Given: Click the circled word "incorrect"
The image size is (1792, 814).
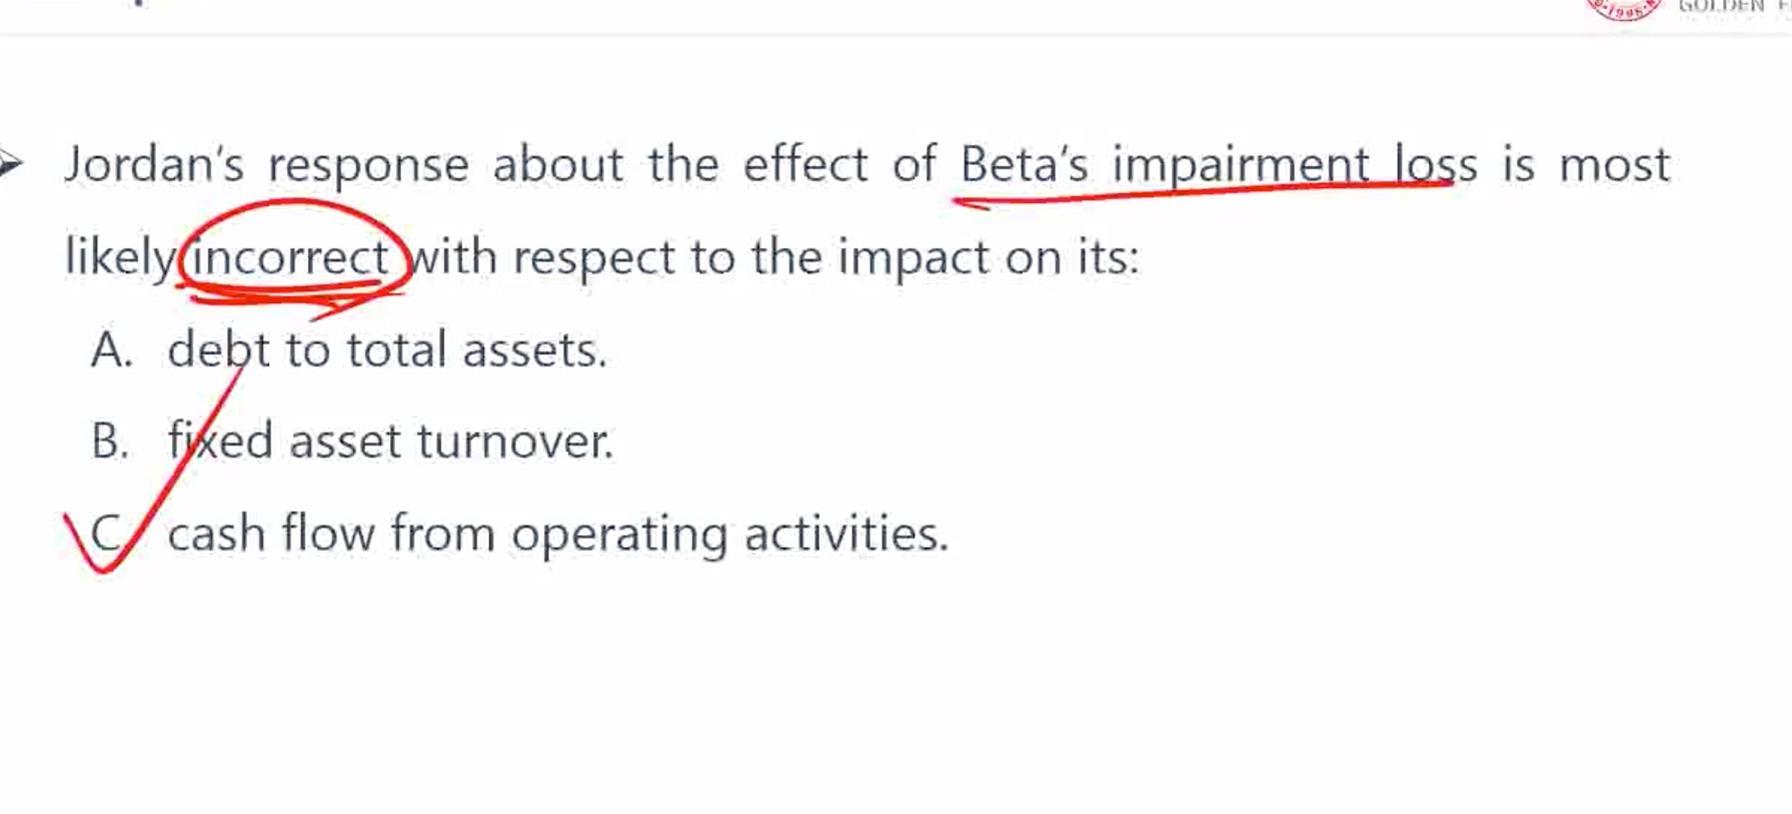Looking at the screenshot, I should tap(290, 257).
